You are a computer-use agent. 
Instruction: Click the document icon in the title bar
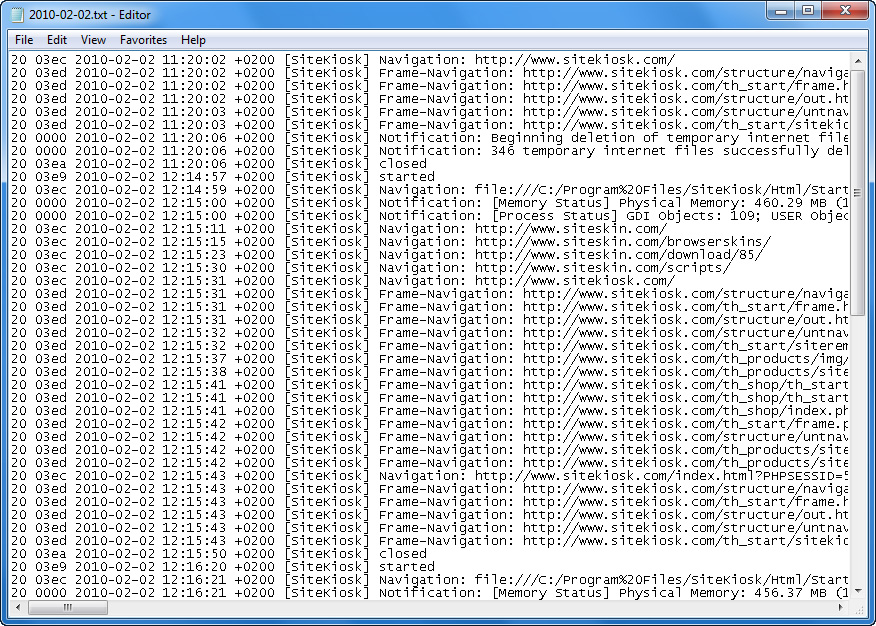(x=17, y=12)
